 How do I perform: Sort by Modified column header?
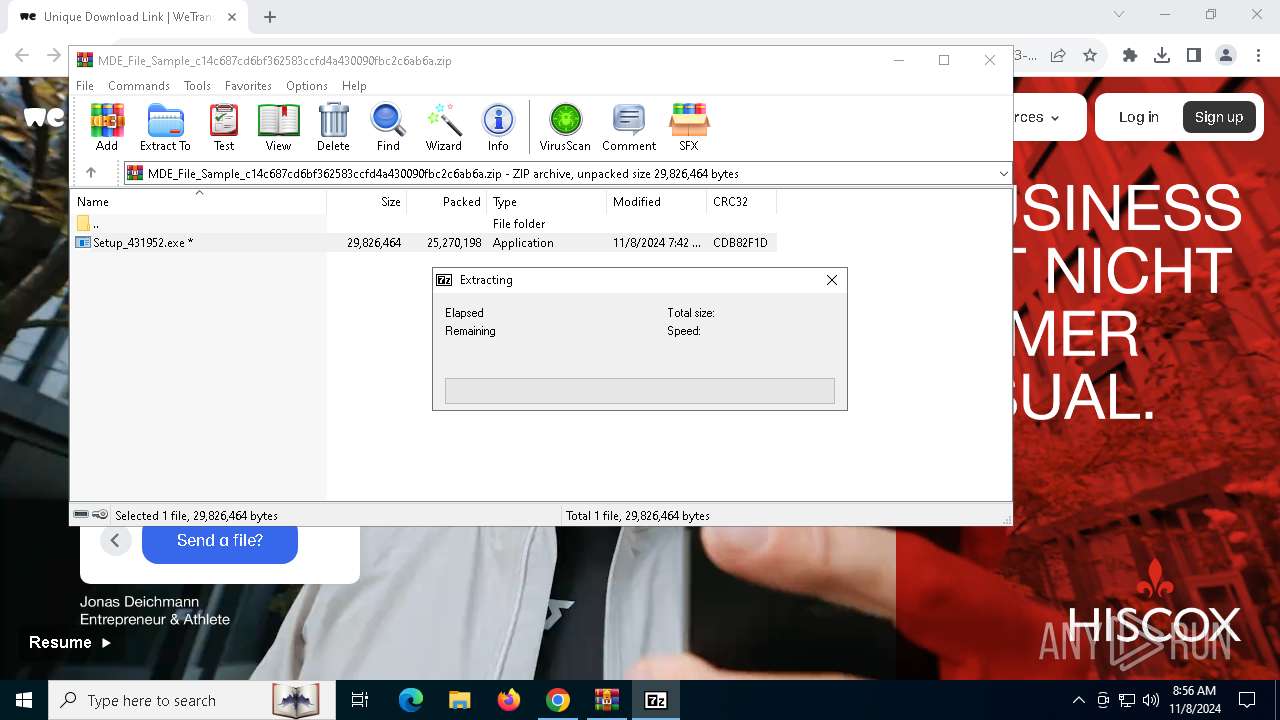657,202
